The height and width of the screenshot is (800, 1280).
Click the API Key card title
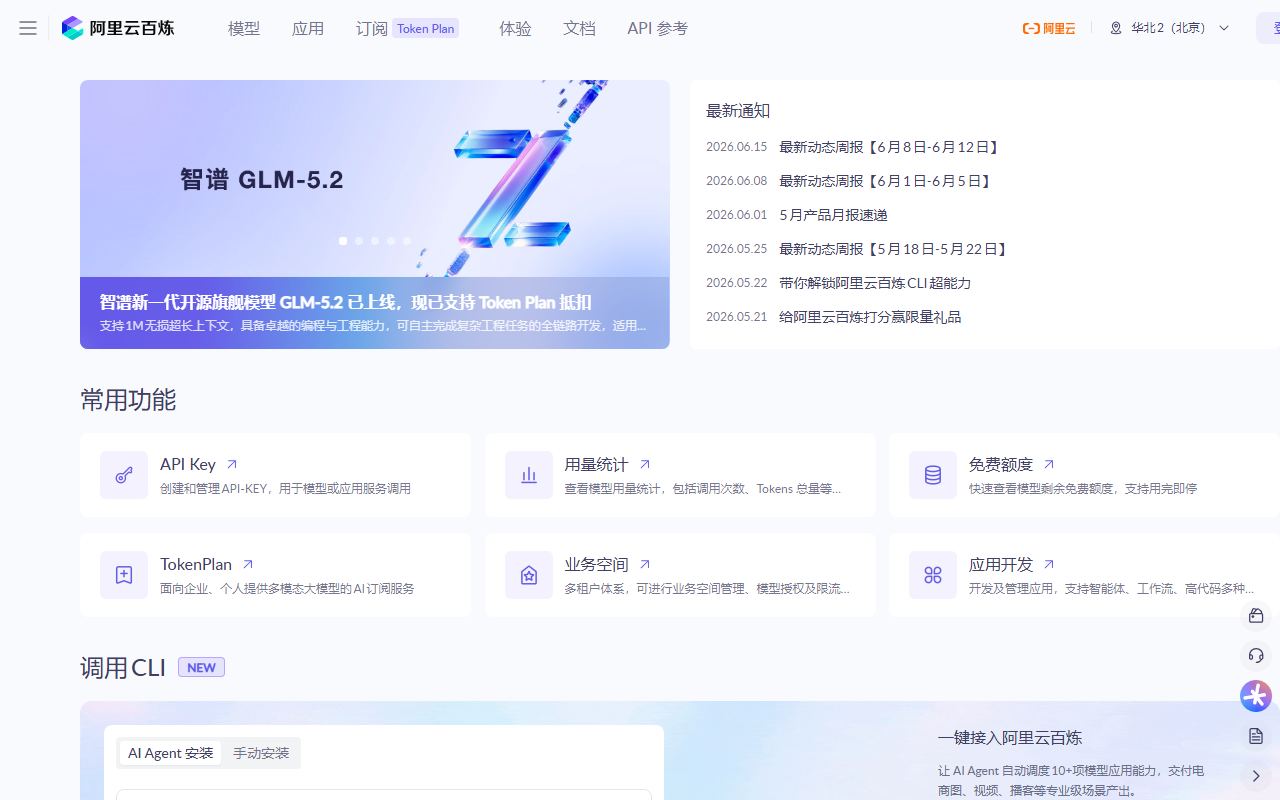point(188,464)
